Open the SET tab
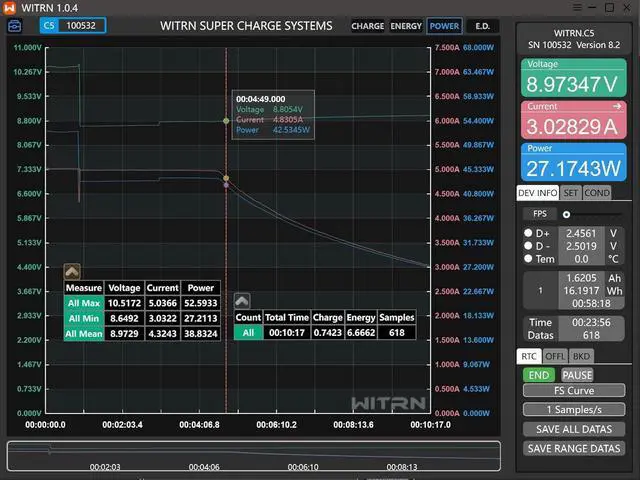Viewport: 640px width, 480px height. coord(570,193)
